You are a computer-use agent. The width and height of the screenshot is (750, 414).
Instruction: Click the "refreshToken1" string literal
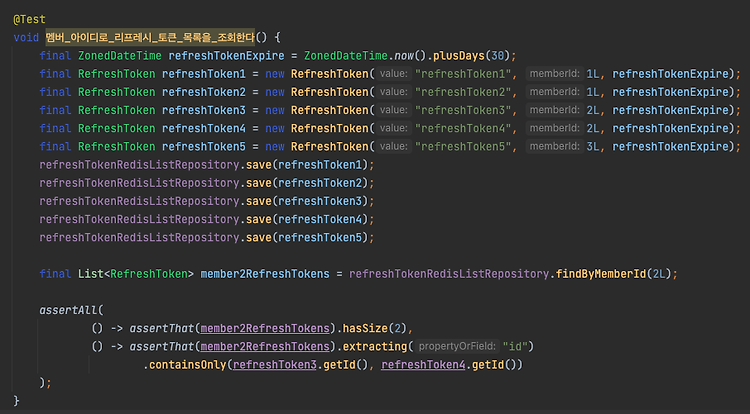[463, 74]
